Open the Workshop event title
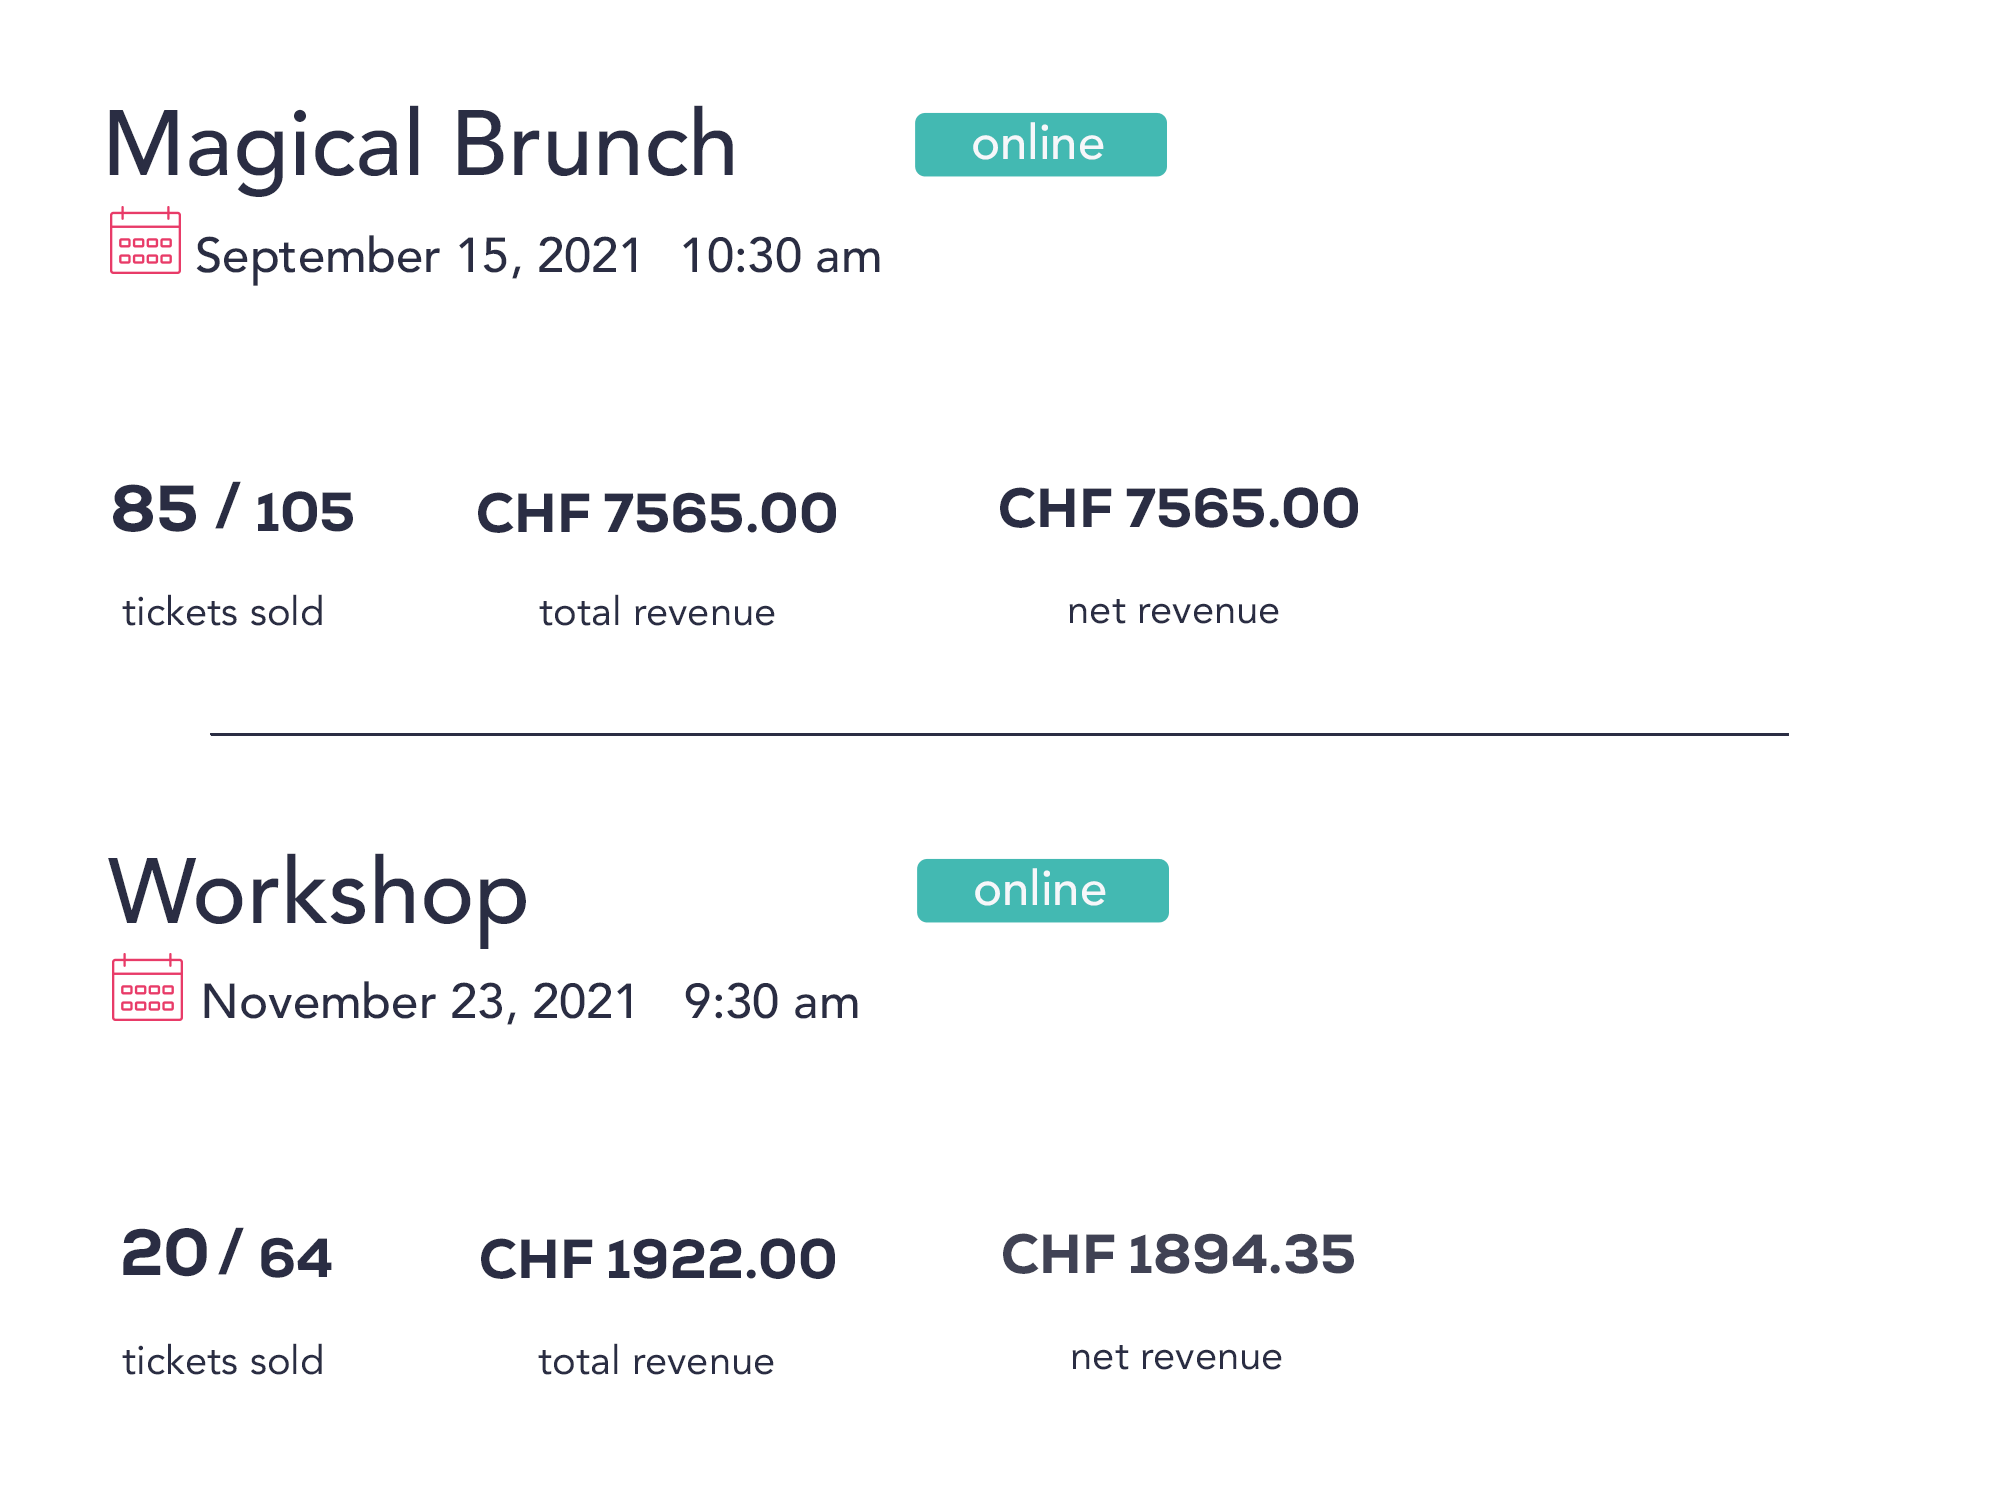This screenshot has width=2000, height=1500. tap(317, 895)
